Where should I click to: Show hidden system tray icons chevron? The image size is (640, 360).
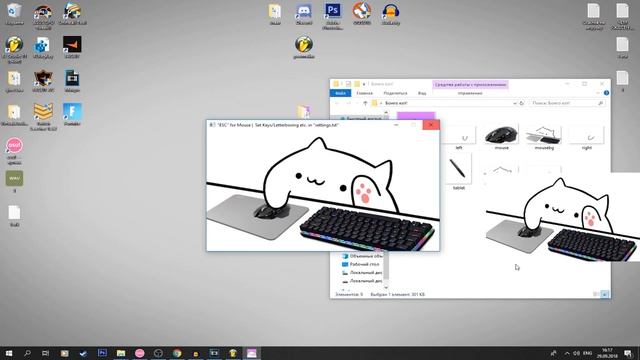coord(567,353)
